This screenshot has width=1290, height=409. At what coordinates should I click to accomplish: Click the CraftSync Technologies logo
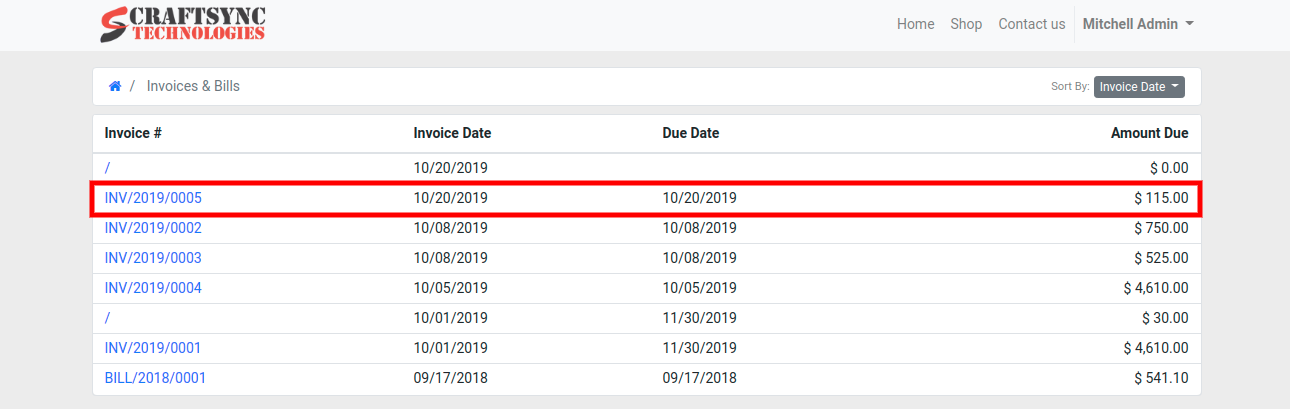point(183,25)
